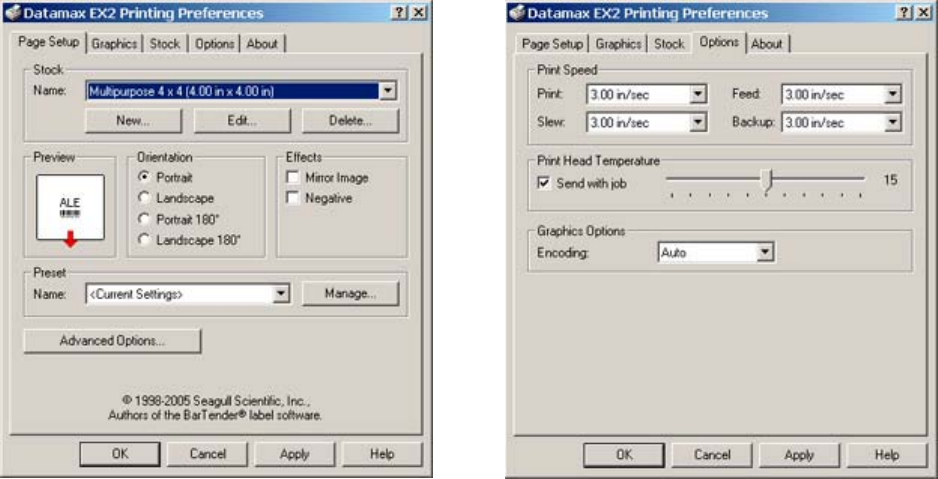Click the Delete... stock button

point(351,120)
